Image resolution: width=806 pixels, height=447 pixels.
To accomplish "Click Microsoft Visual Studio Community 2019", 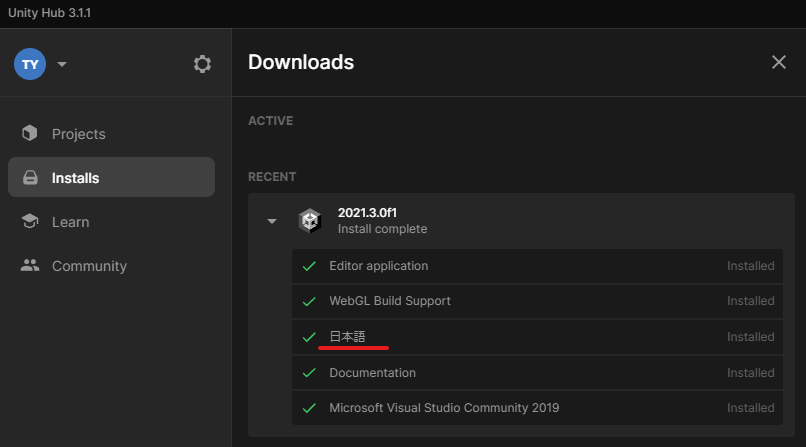I will click(x=444, y=408).
